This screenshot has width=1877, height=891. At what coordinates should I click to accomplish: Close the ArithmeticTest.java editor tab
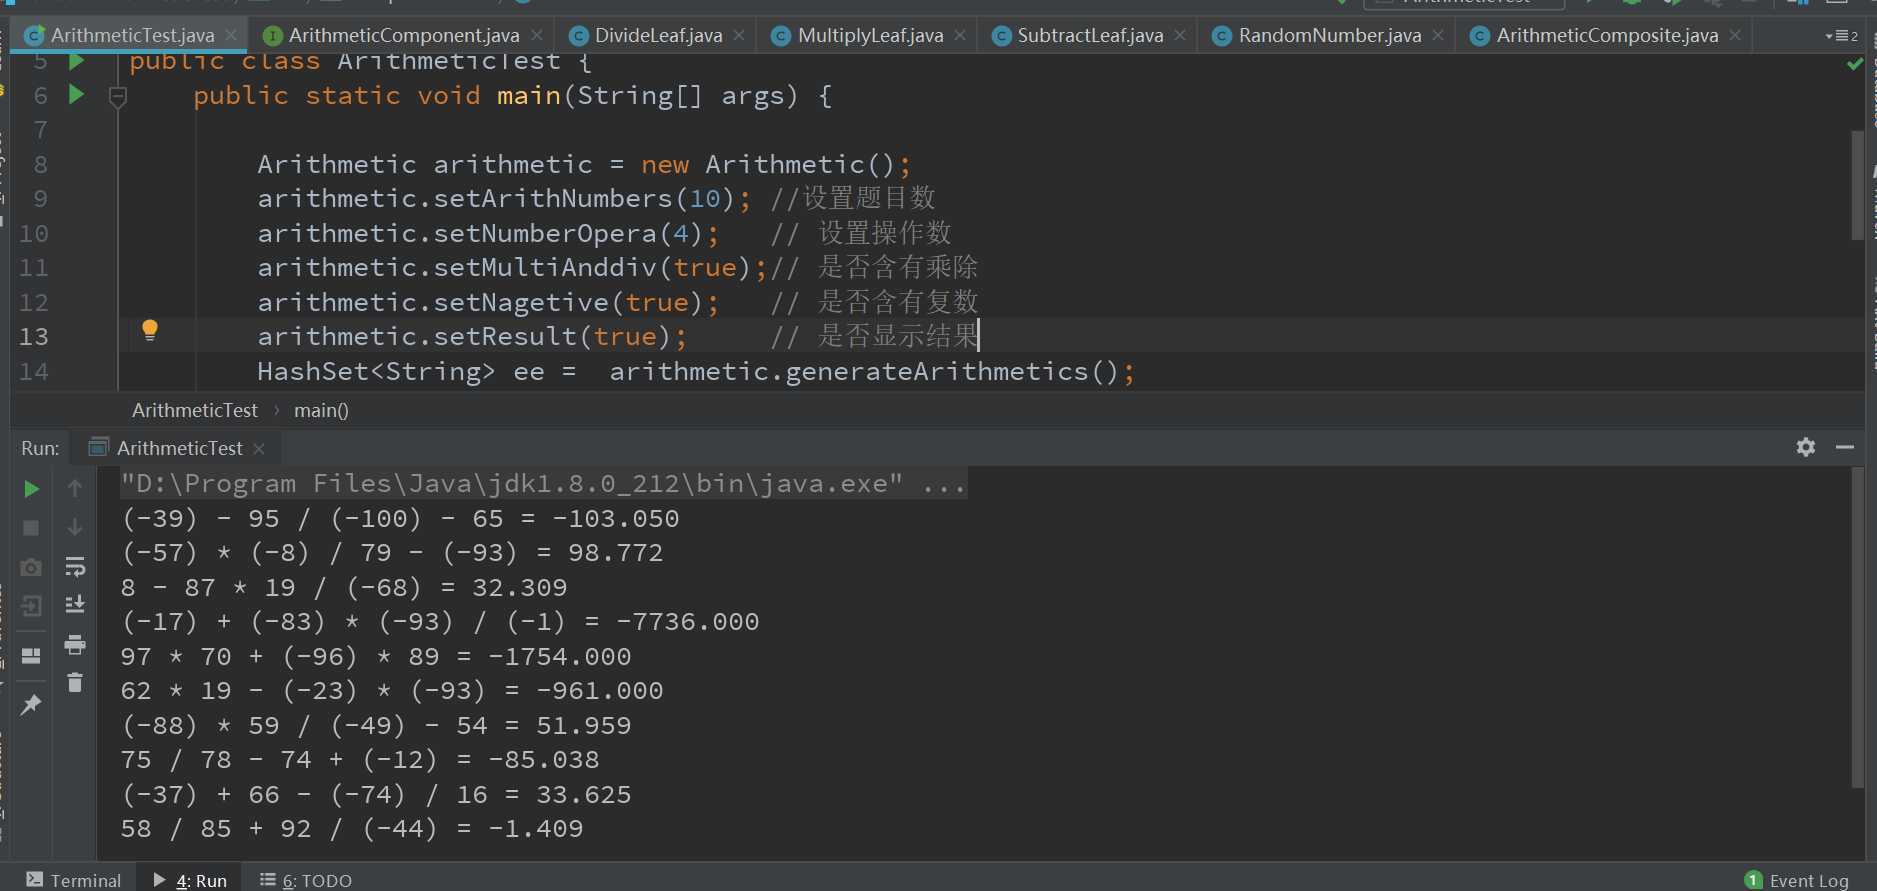(x=231, y=35)
